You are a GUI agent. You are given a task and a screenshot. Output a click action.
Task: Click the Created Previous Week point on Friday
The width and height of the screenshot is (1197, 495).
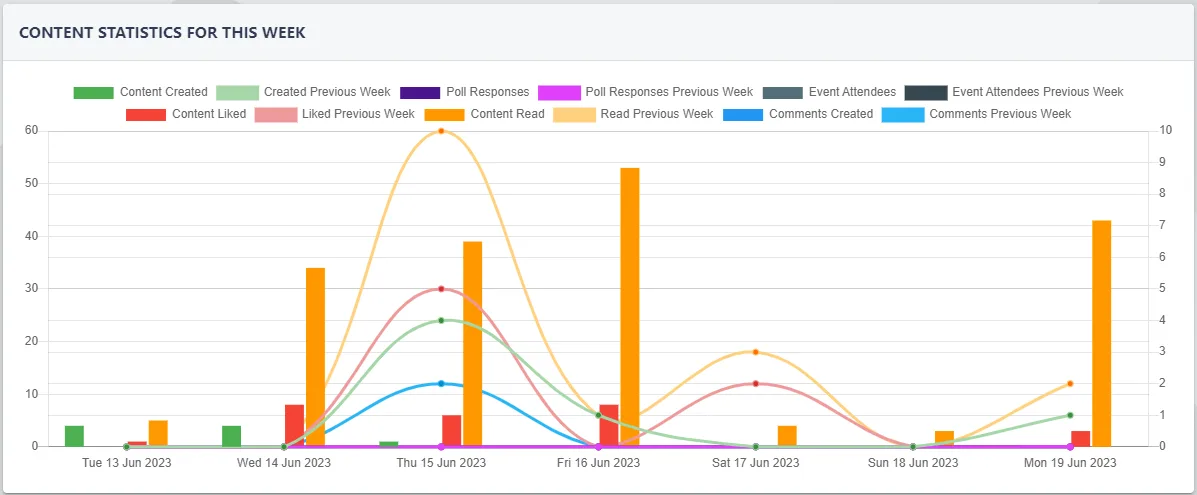pyautogui.click(x=598, y=416)
